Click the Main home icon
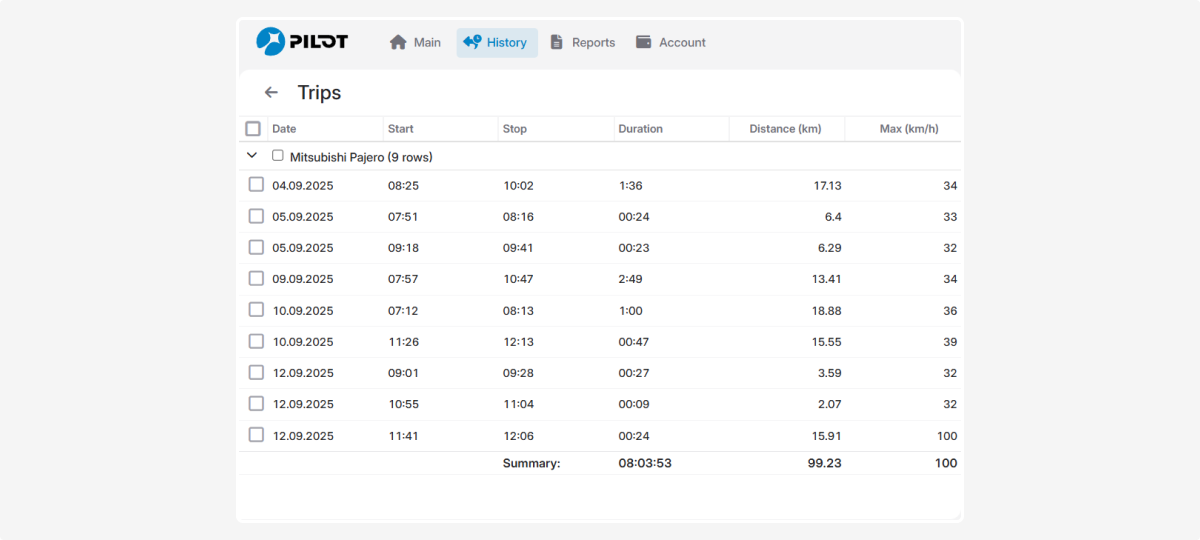Viewport: 1200px width, 540px height. pyautogui.click(x=398, y=42)
